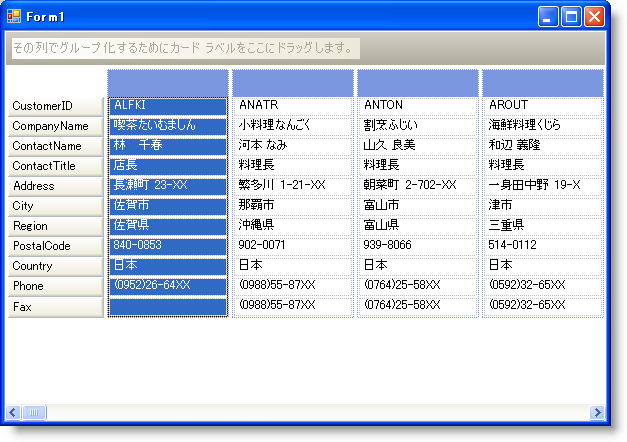
Task: Minimize the Form1 window
Action: (547, 17)
